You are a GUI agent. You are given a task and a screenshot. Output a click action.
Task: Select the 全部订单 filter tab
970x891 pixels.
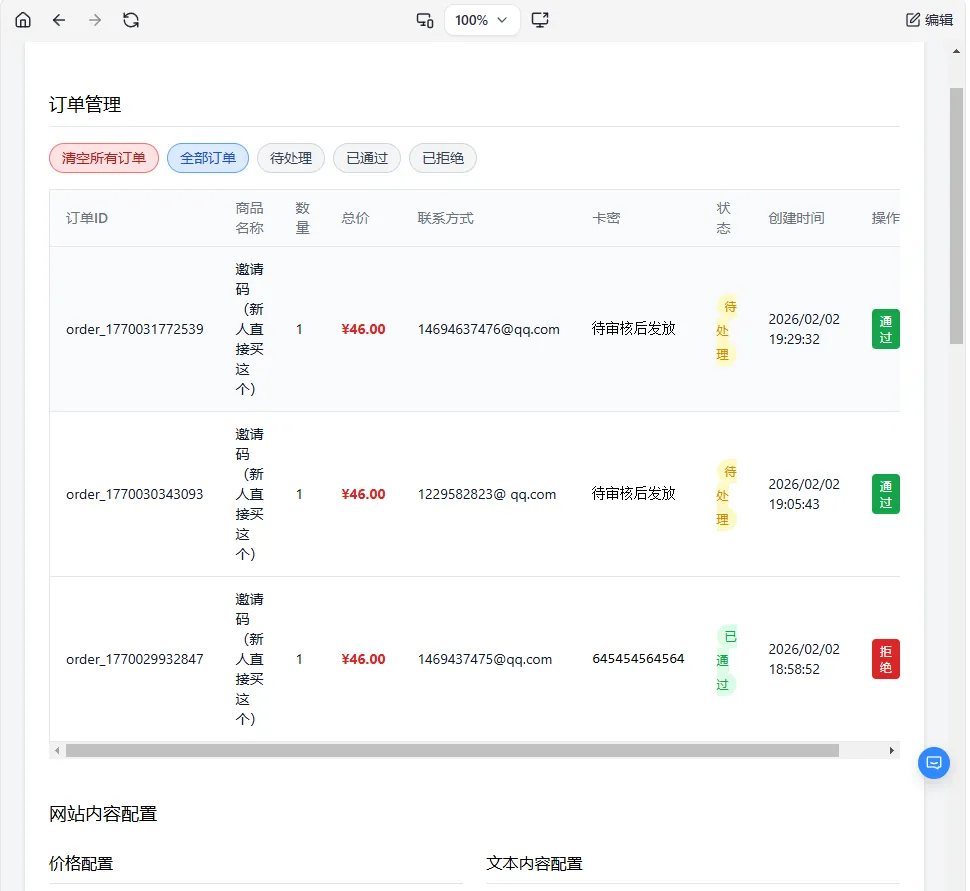207,158
